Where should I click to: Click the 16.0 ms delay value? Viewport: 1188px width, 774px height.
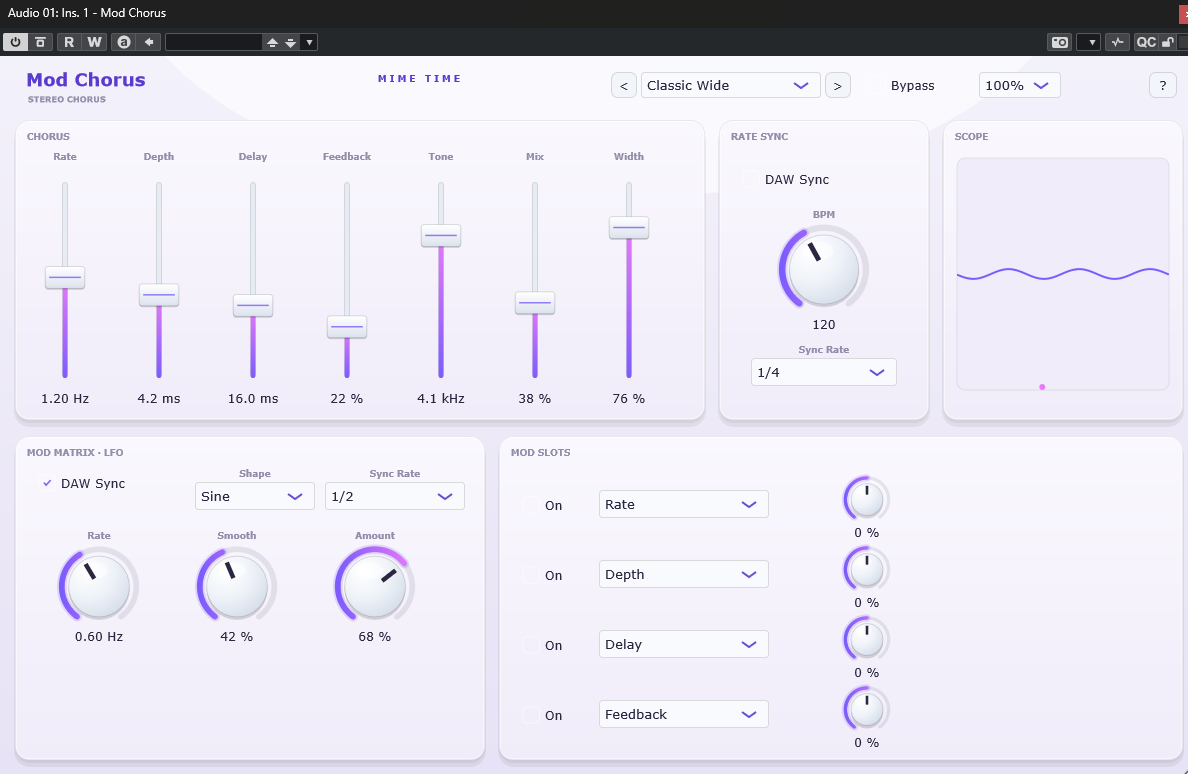point(253,398)
